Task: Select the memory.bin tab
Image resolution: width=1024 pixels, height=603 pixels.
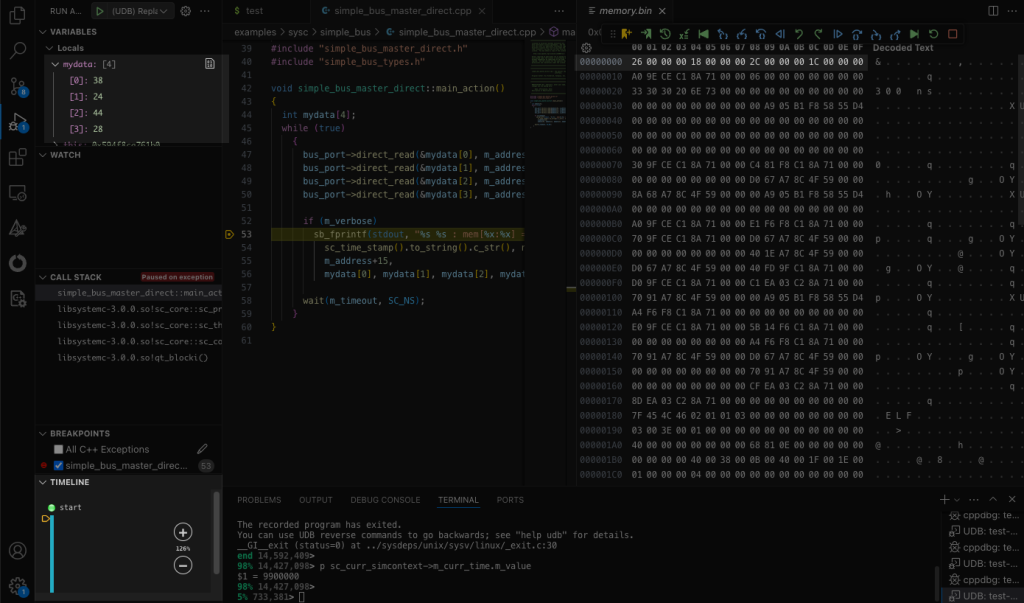Action: [626, 10]
